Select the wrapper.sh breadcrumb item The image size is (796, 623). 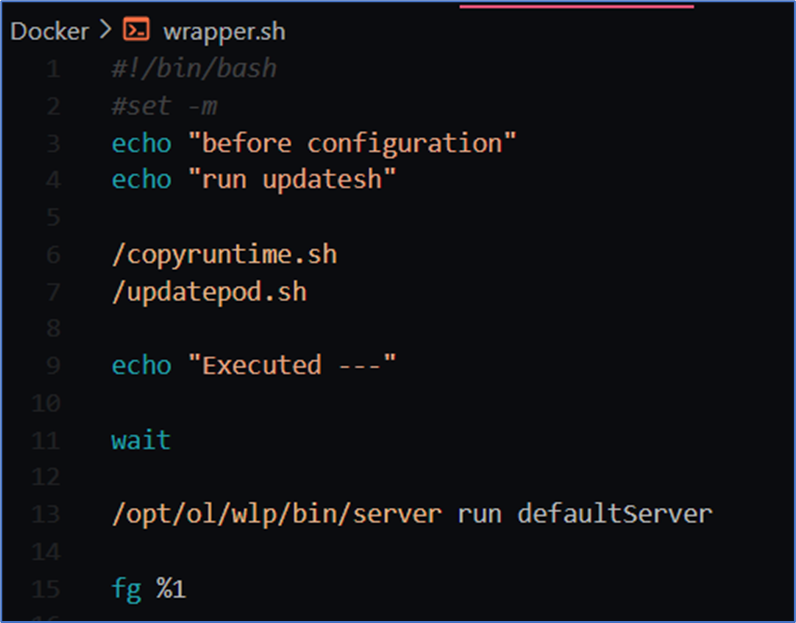(223, 31)
